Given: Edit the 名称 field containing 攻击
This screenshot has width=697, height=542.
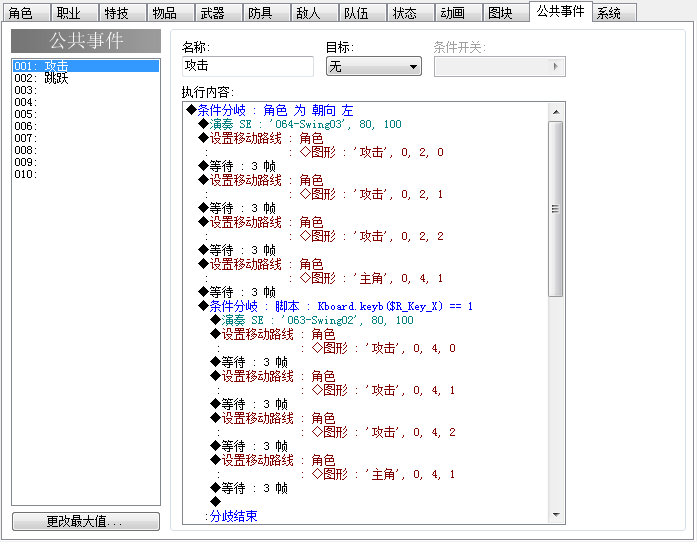Looking at the screenshot, I should tap(248, 66).
